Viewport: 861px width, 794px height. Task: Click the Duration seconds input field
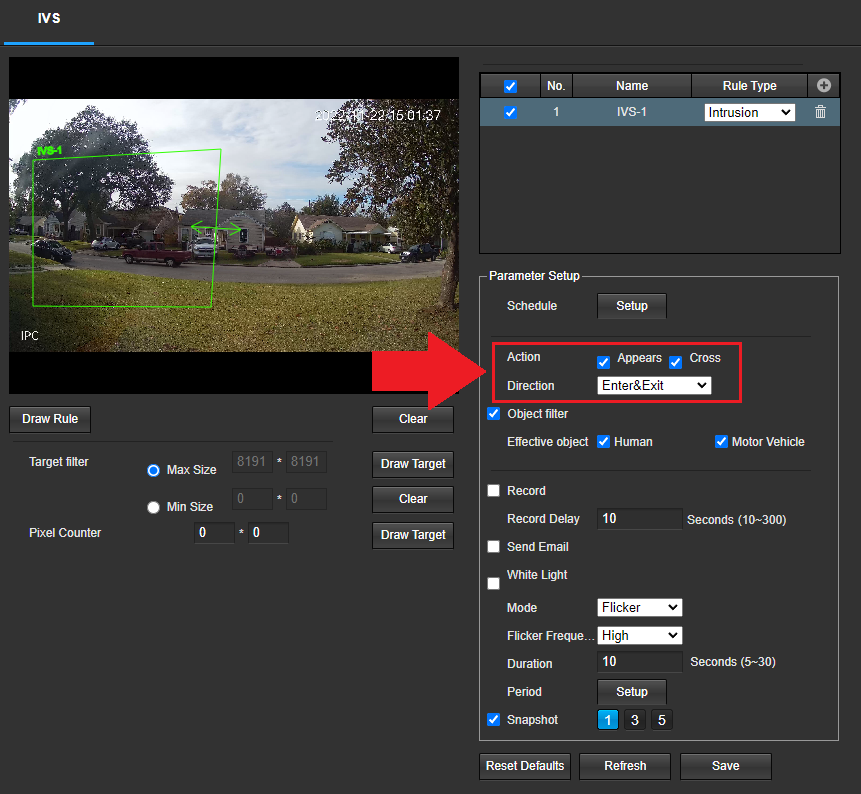[x=640, y=662]
